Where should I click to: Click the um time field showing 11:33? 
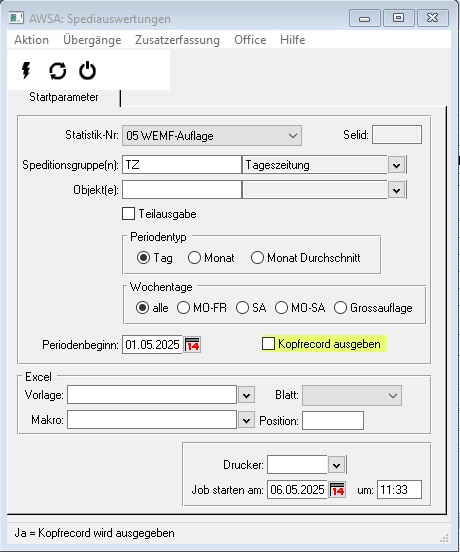pos(399,490)
